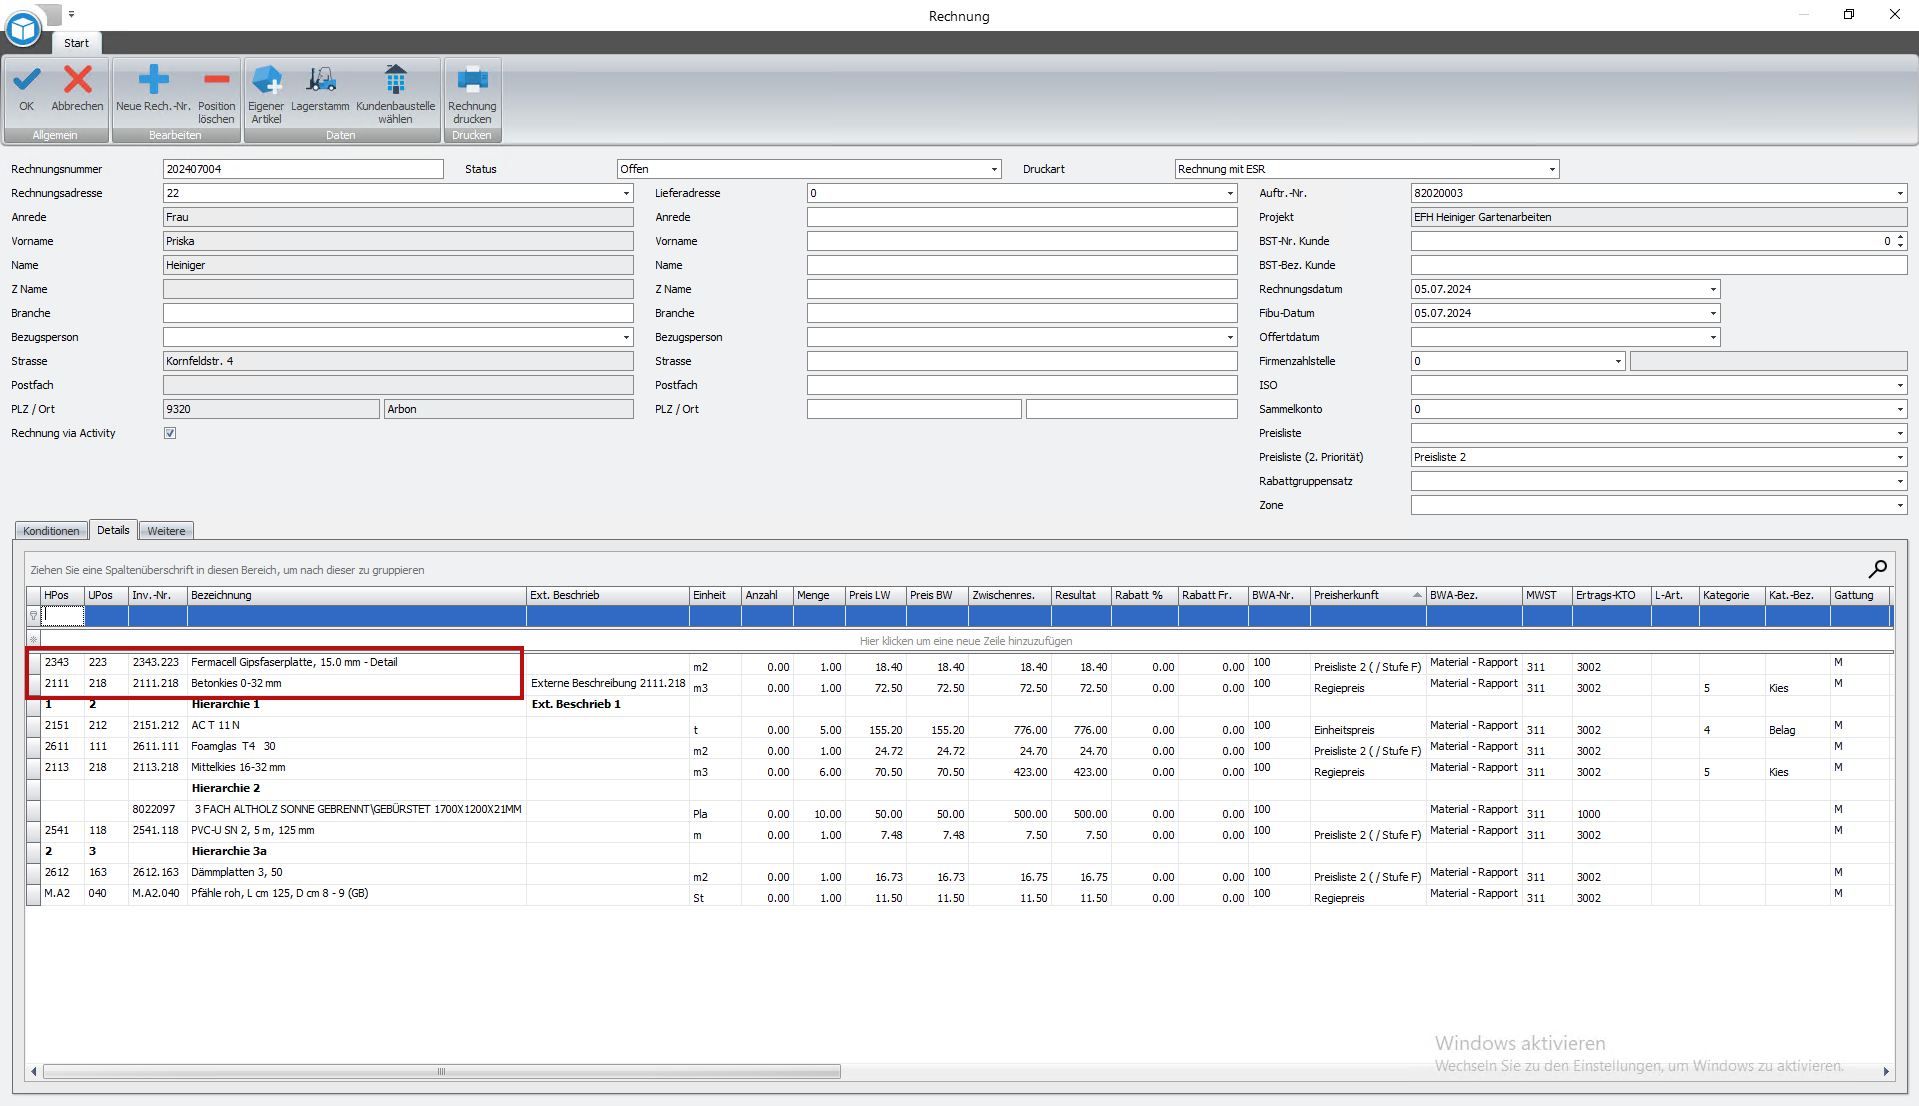1919x1106 pixels.
Task: Open the Auftr.-Nr. dropdown
Action: 1900,193
